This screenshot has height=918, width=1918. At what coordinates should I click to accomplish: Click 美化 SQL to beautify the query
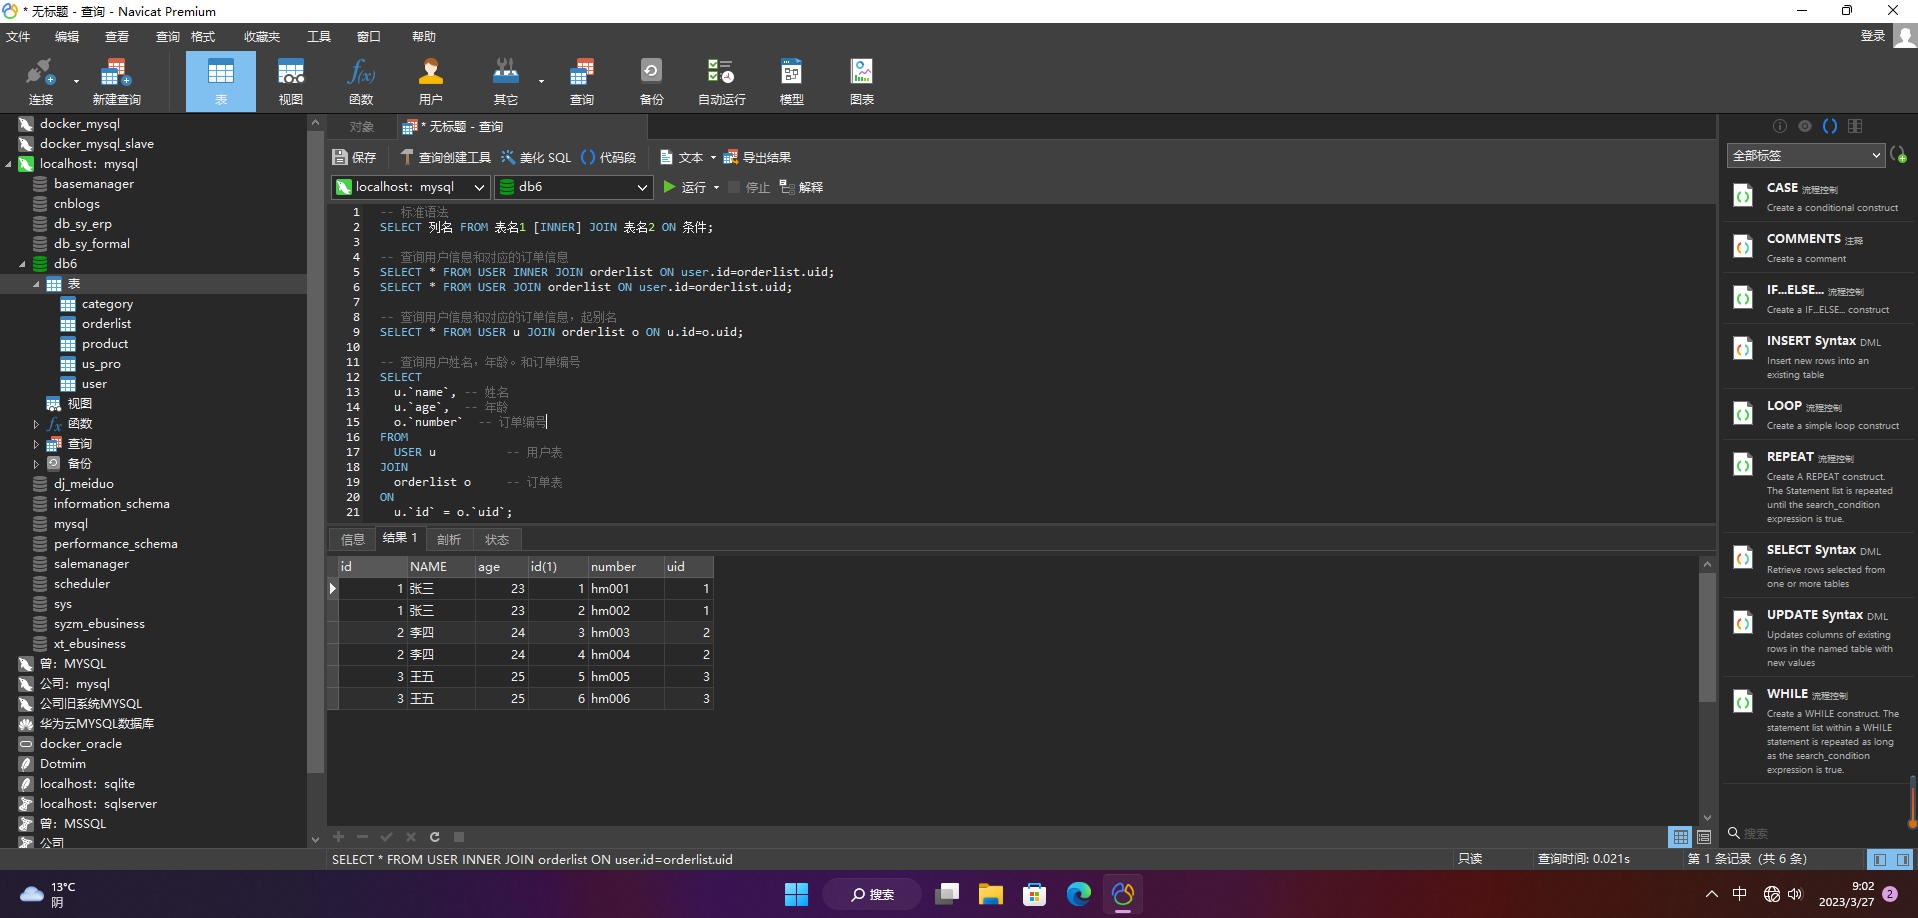click(x=536, y=157)
